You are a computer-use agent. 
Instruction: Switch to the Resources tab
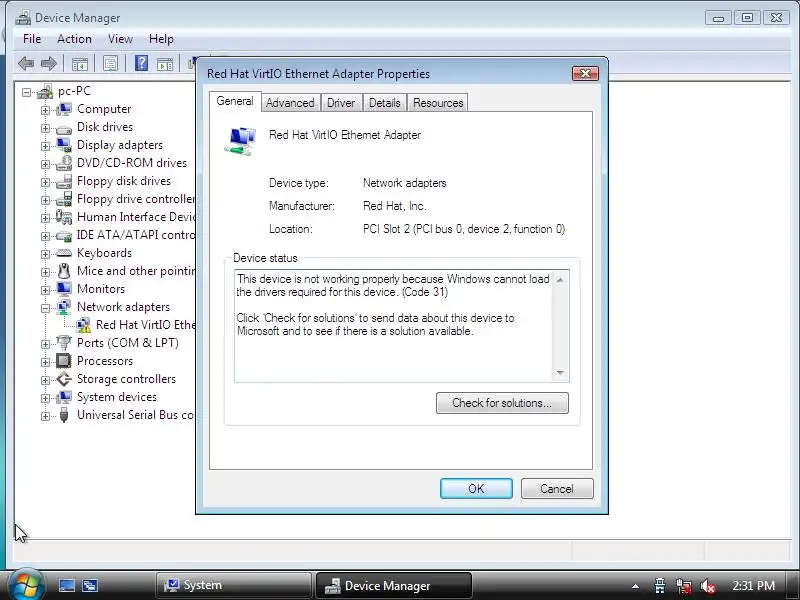pyautogui.click(x=438, y=103)
